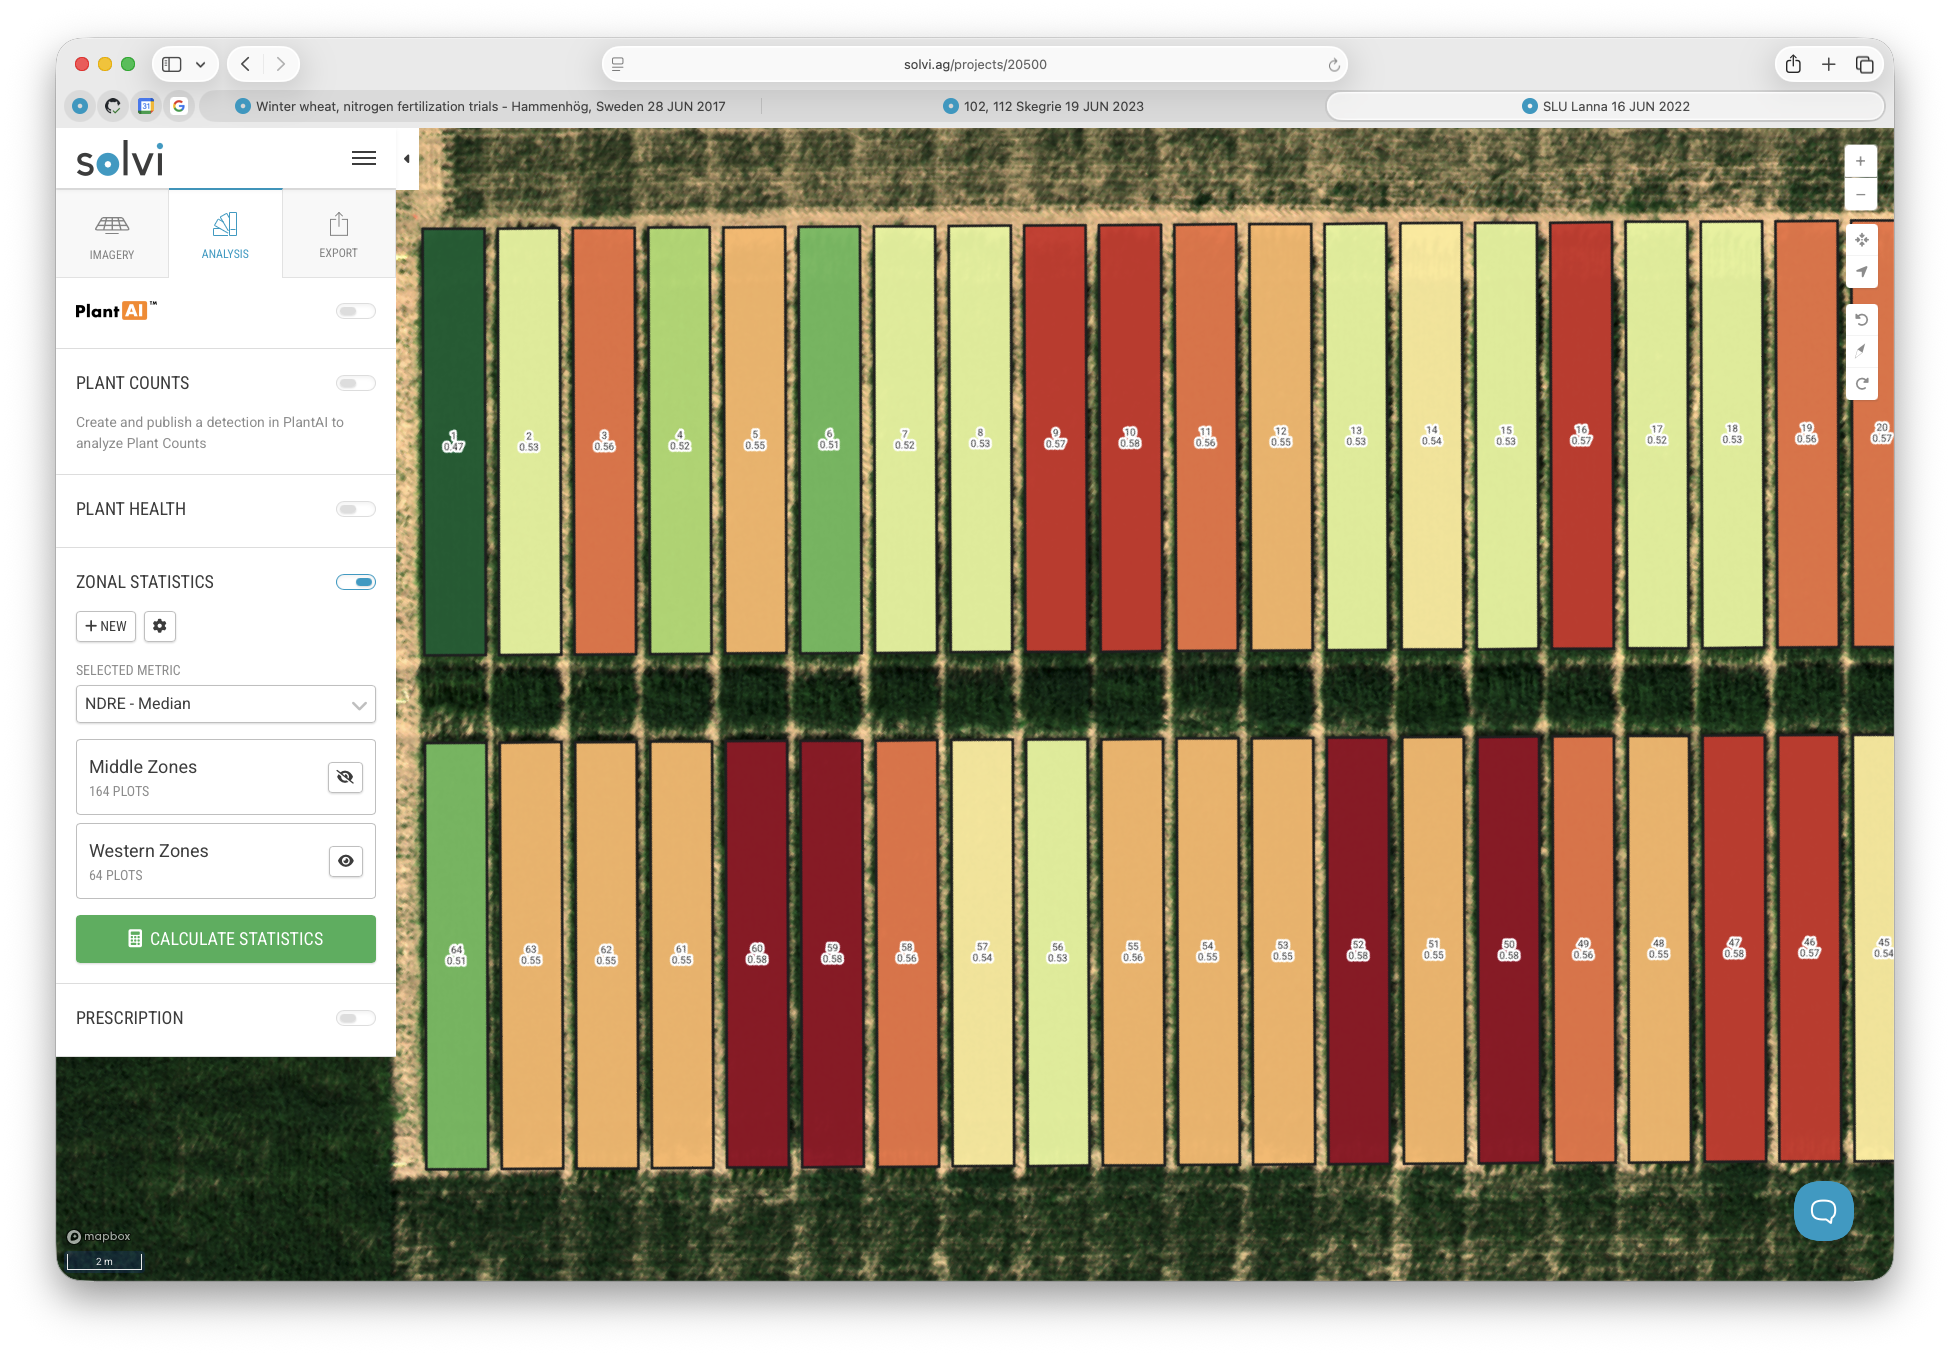
Task: Switch to the Export tab
Action: pyautogui.click(x=338, y=235)
